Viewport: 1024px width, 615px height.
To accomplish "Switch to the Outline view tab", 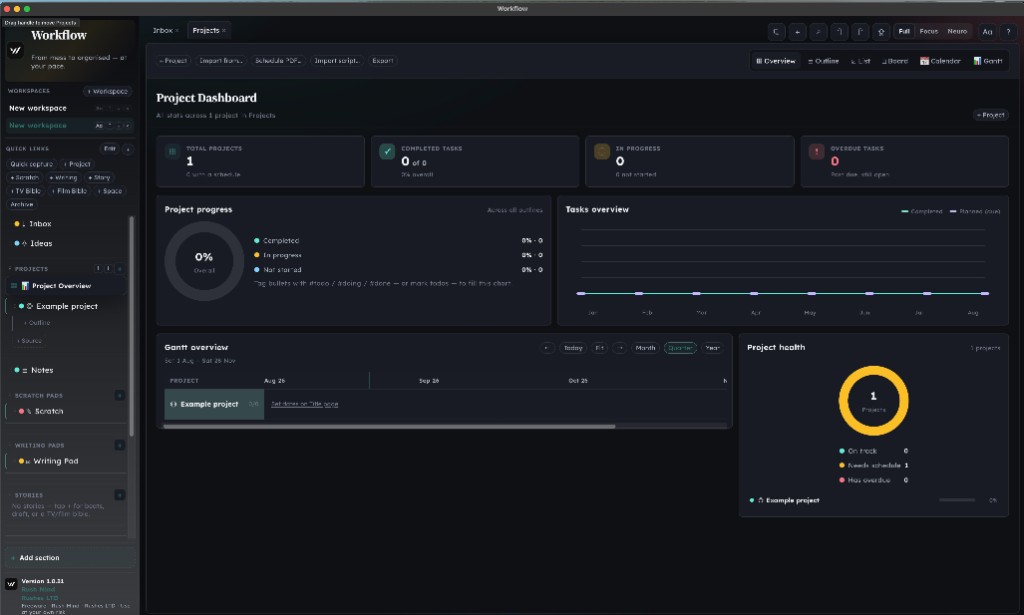I will (823, 61).
